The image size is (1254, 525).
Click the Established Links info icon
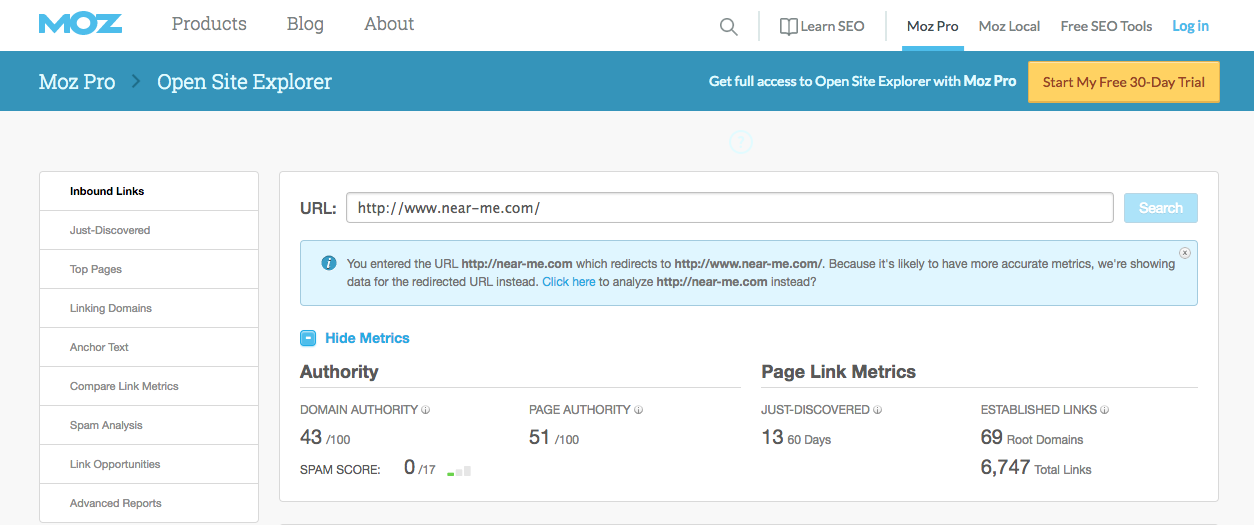[1105, 410]
